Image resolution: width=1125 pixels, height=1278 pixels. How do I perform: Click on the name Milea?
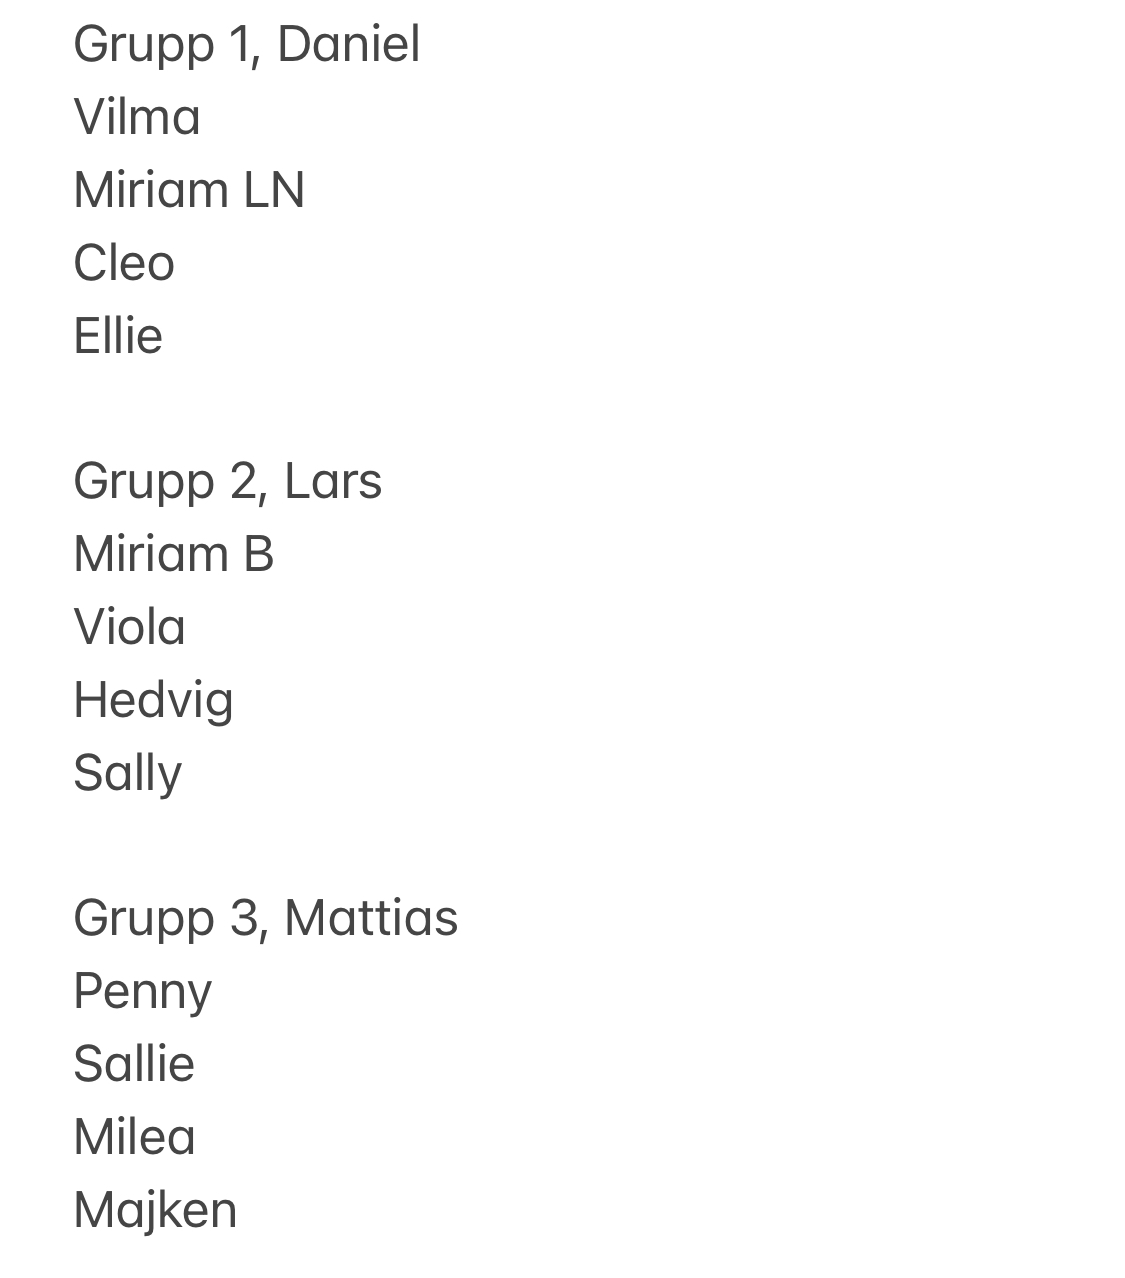(x=135, y=1137)
